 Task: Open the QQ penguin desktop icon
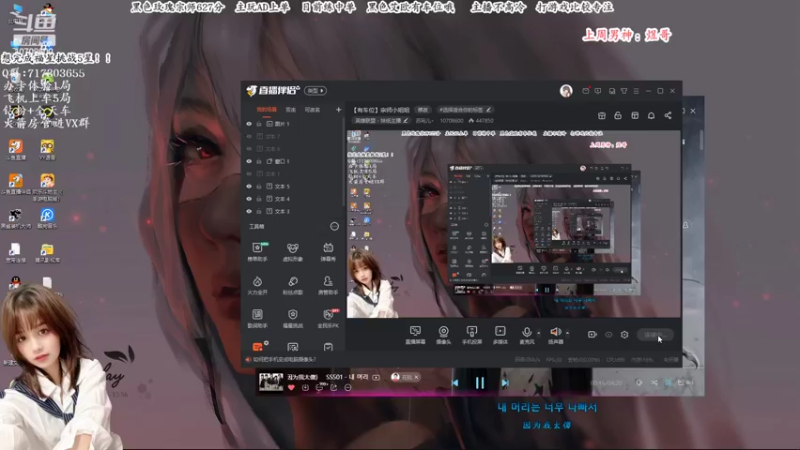14,283
